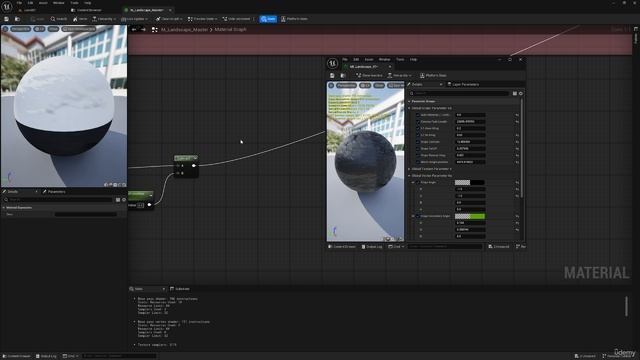This screenshot has height=360, width=640.
Task: Toggle the Slope Falloff parameter checkbox
Action: click(x=418, y=149)
